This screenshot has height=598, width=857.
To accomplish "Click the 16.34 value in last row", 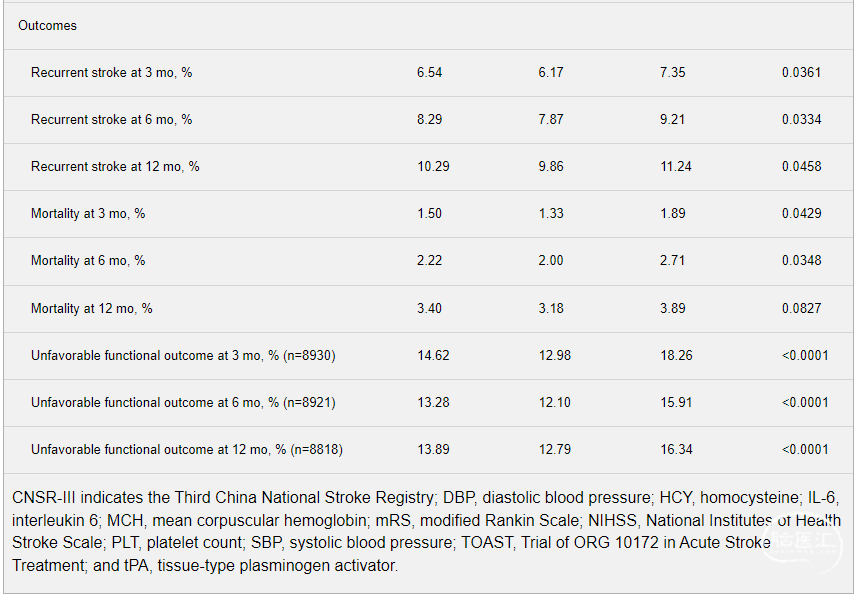I will (x=676, y=450).
